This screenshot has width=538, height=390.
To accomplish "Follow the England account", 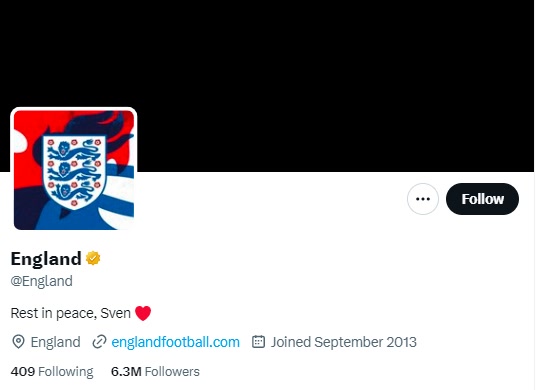I will point(482,199).
